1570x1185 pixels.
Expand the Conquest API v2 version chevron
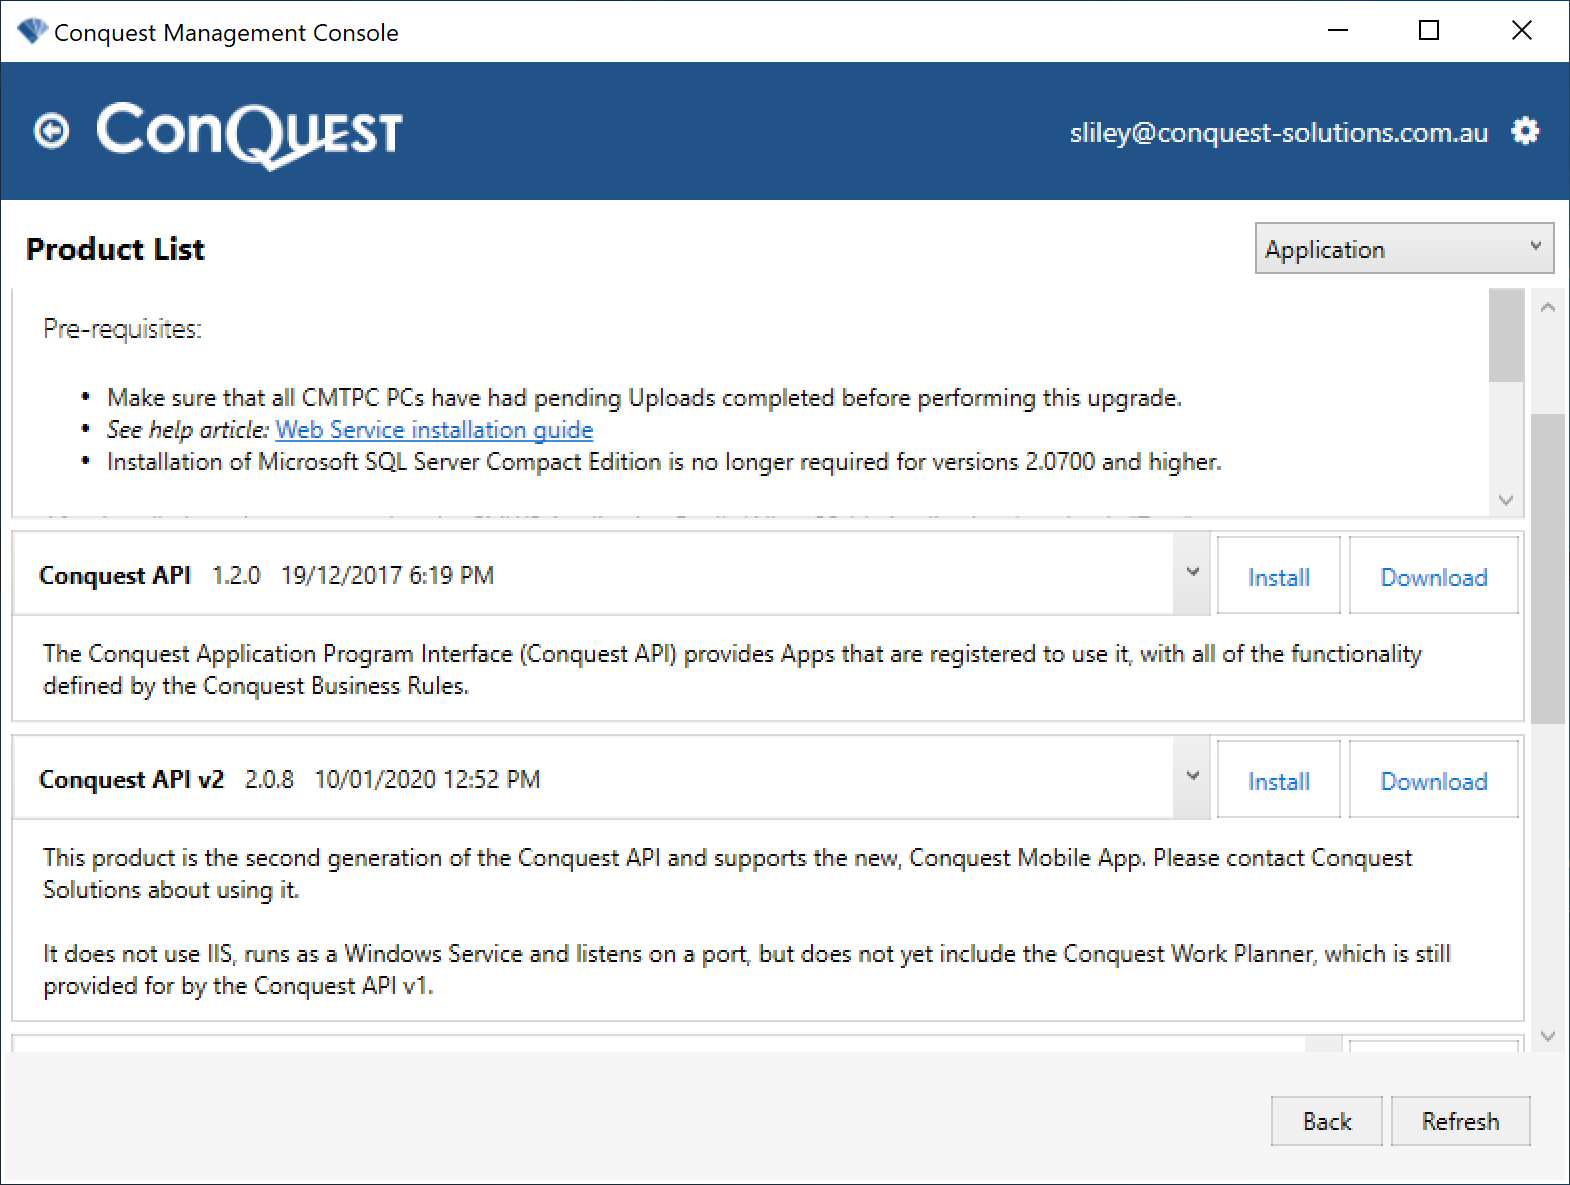[1192, 777]
